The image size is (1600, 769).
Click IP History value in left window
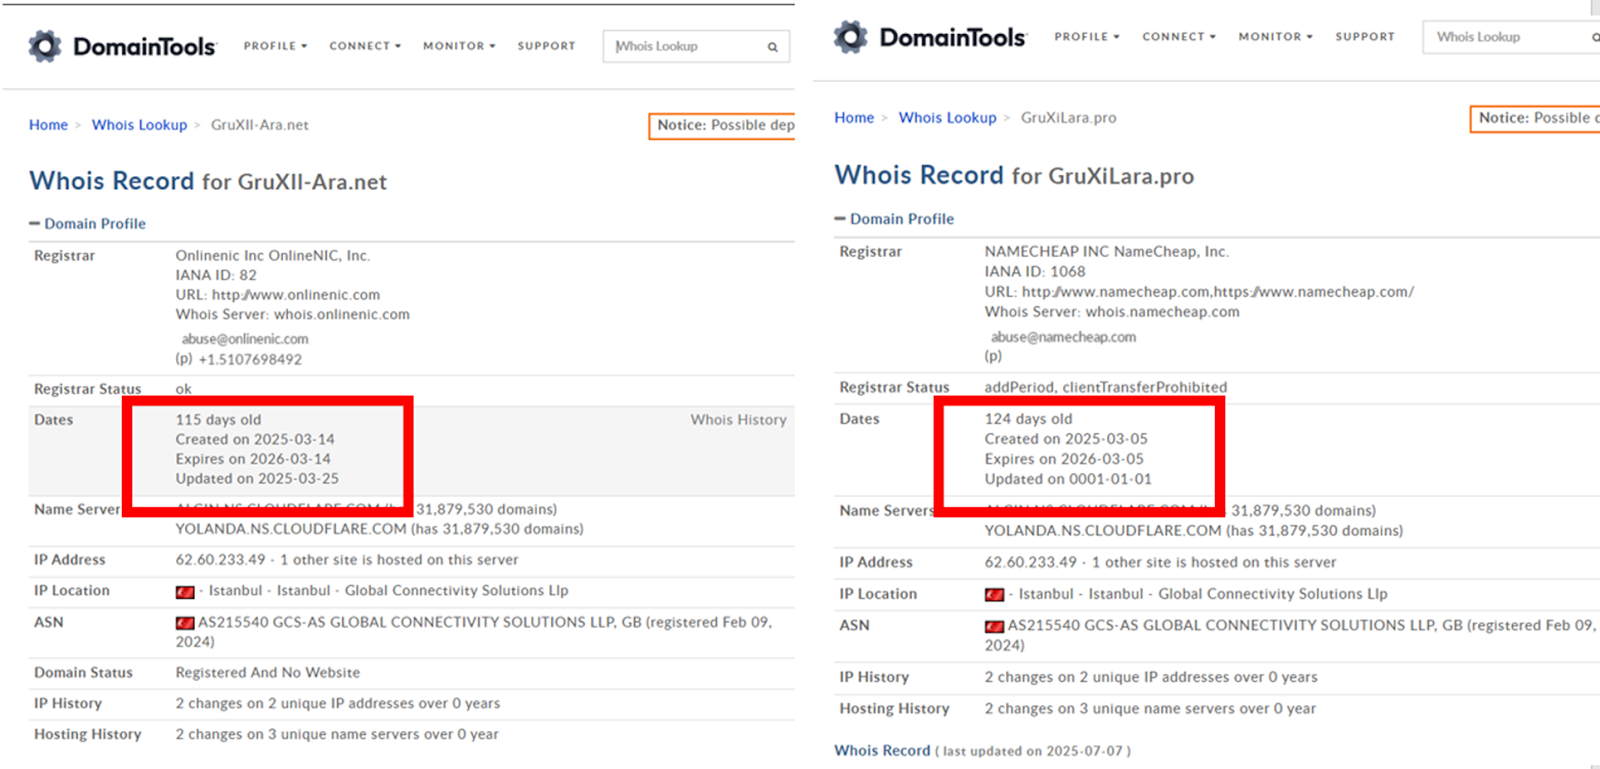338,704
